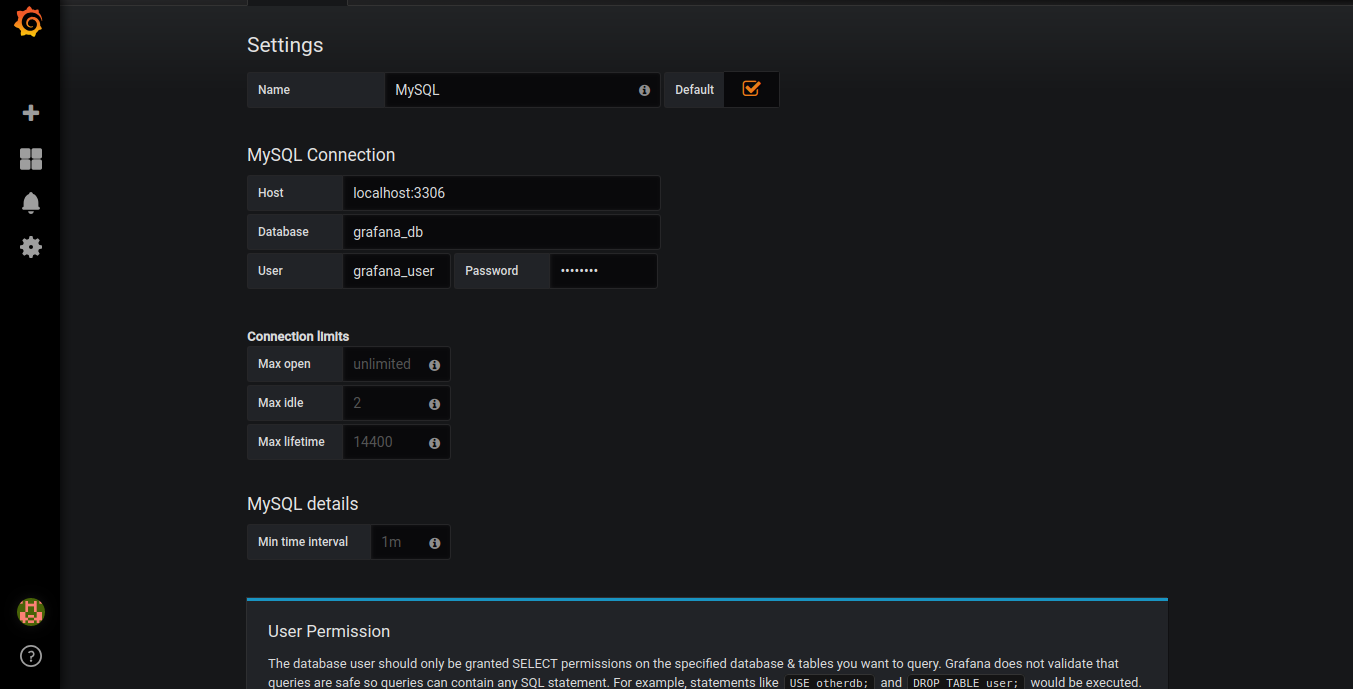Edit the User field grafana_user

point(396,271)
